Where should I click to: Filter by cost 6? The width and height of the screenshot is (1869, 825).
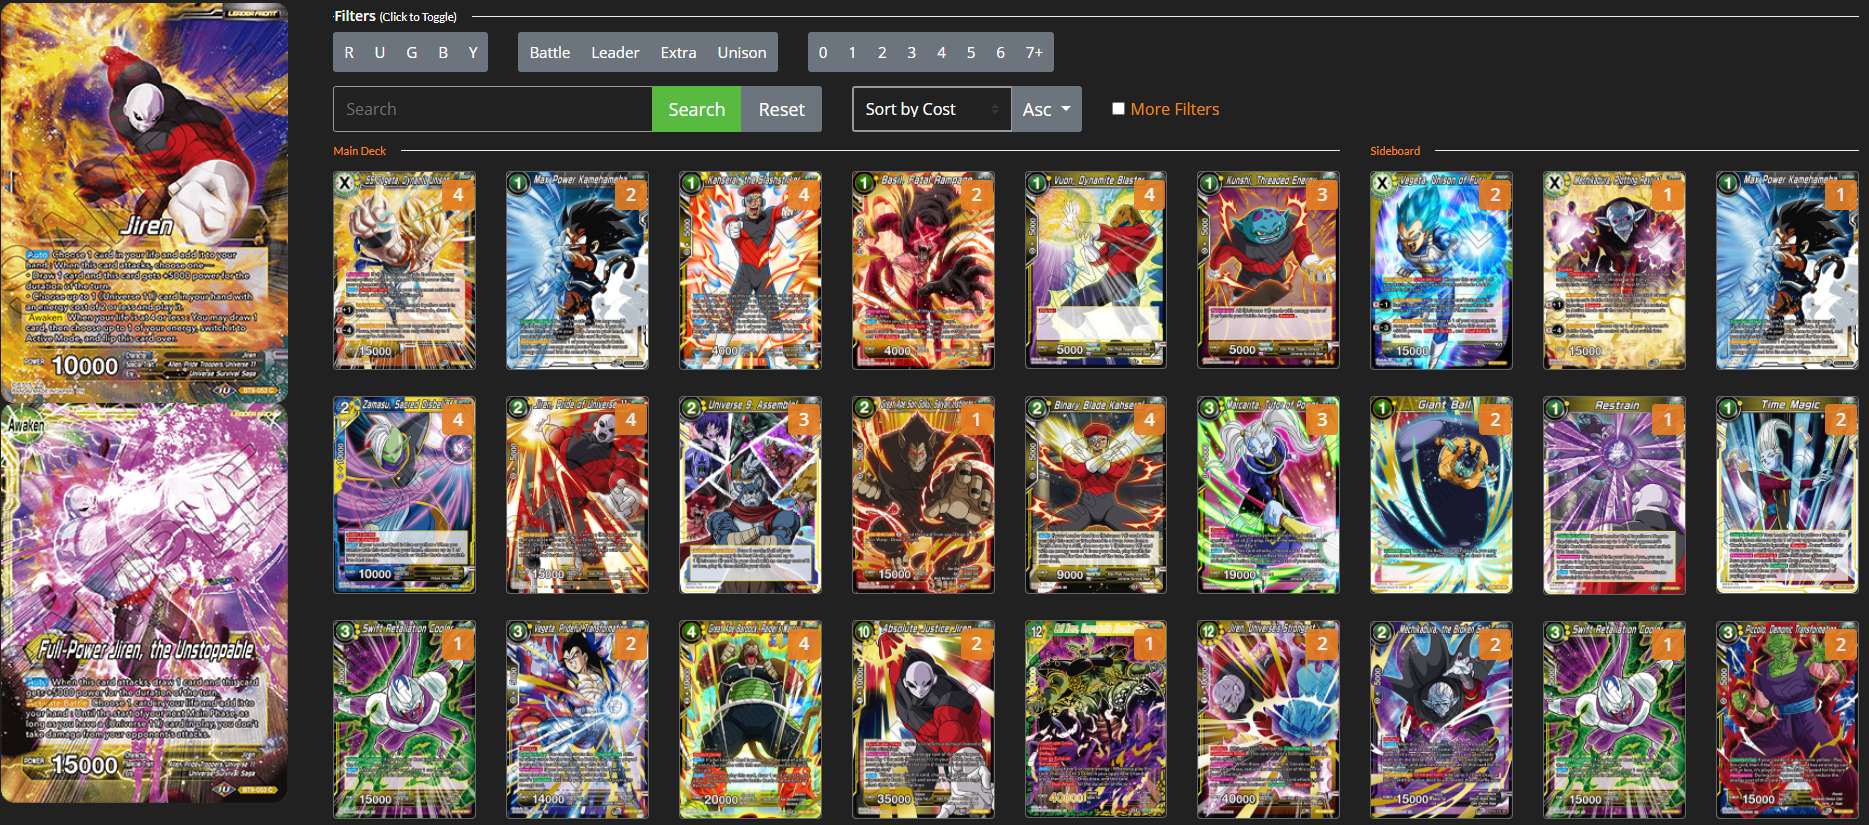point(1000,53)
